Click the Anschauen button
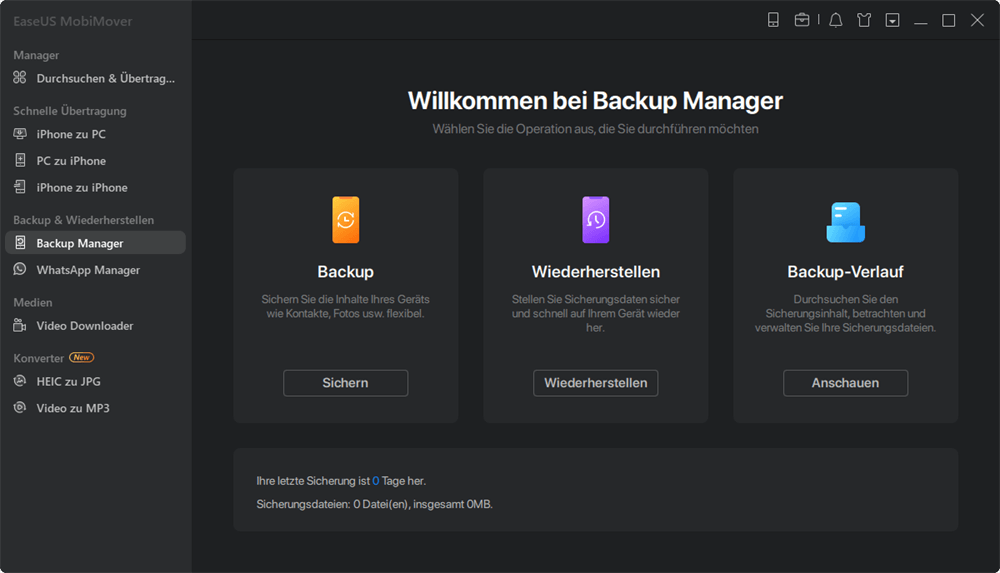The width and height of the screenshot is (1000, 573). pyautogui.click(x=846, y=383)
